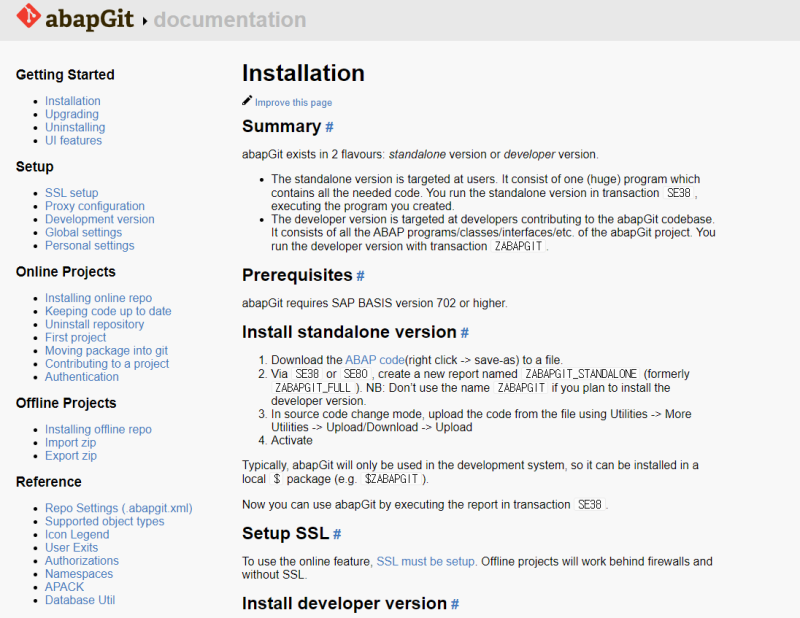Open the Improve this page link
This screenshot has height=618, width=800.
coord(292,102)
